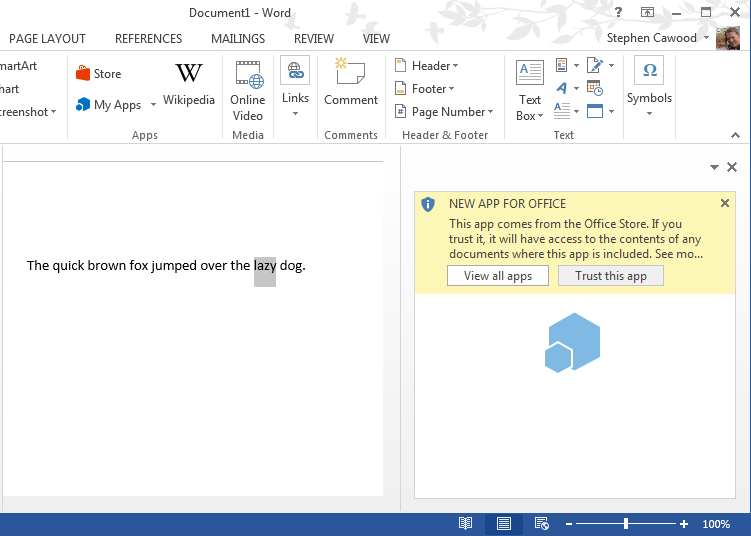751x536 pixels.
Task: Open the My Apps dropdown arrow
Action: [x=153, y=104]
